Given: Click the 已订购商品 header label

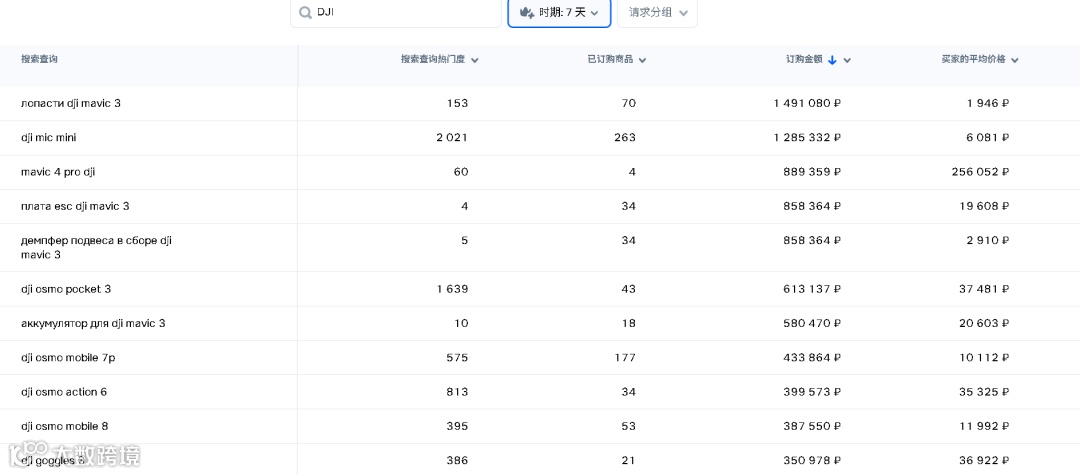Looking at the screenshot, I should click(x=610, y=59).
